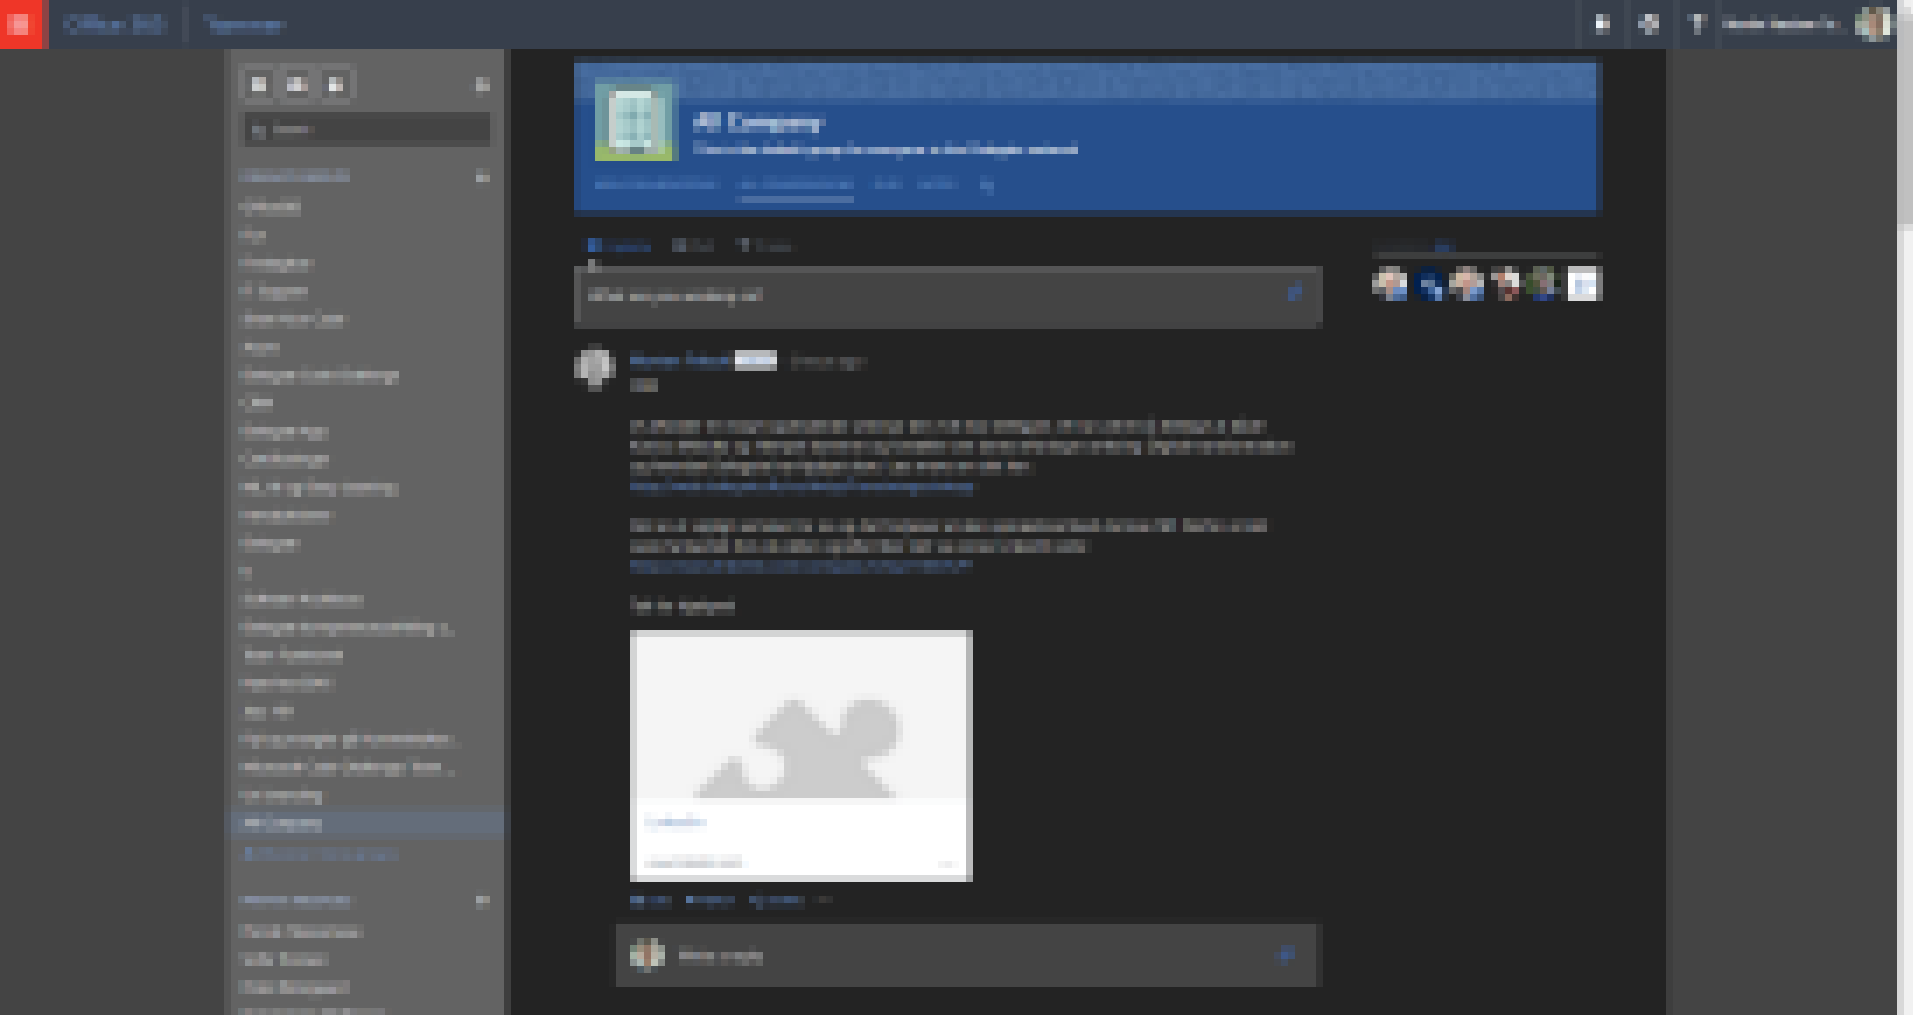Viewport: 1913px width, 1015px height.
Task: Select the Yammer home feed icon
Action: [x=258, y=84]
